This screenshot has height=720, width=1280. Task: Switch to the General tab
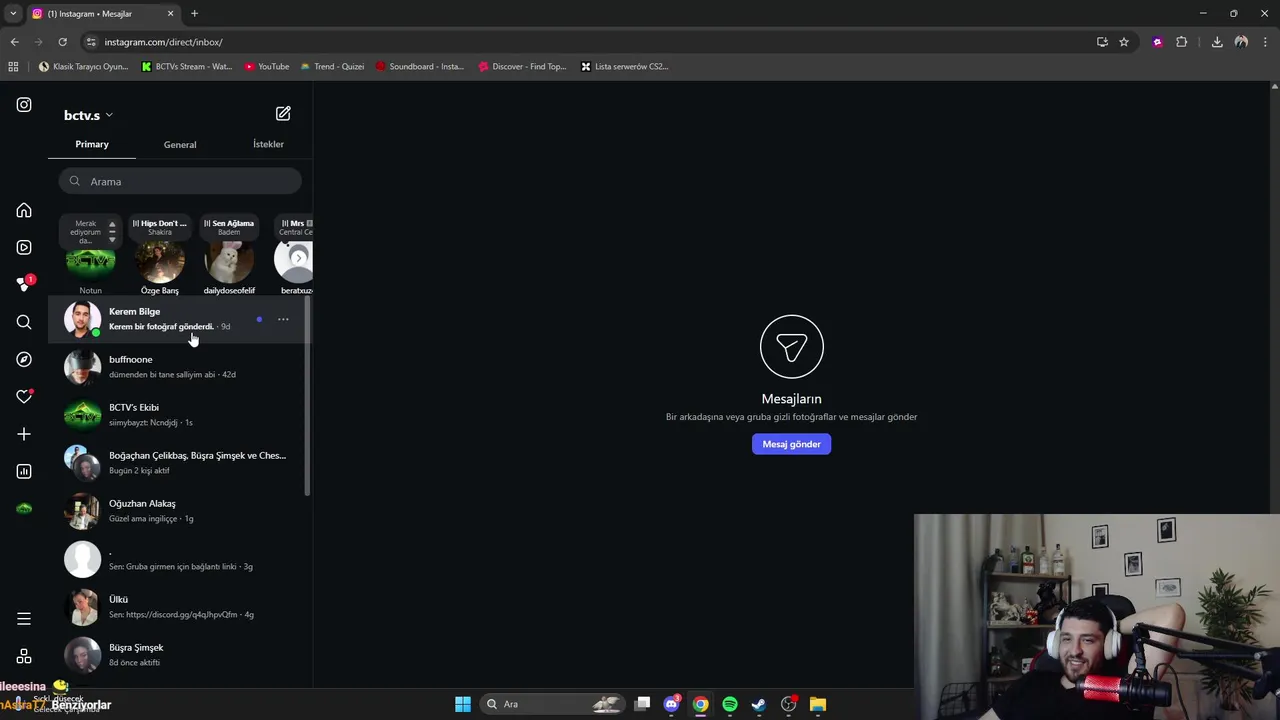pyautogui.click(x=180, y=144)
